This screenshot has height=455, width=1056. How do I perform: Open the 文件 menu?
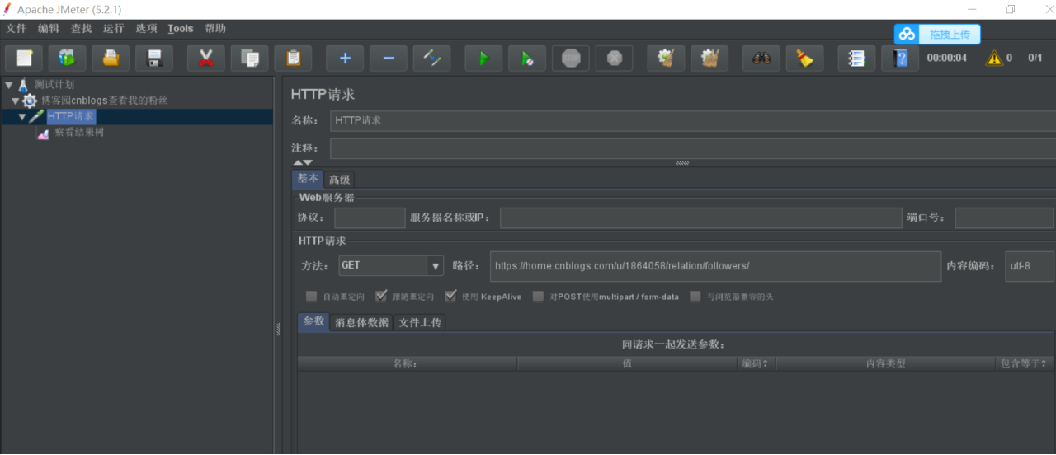point(16,28)
